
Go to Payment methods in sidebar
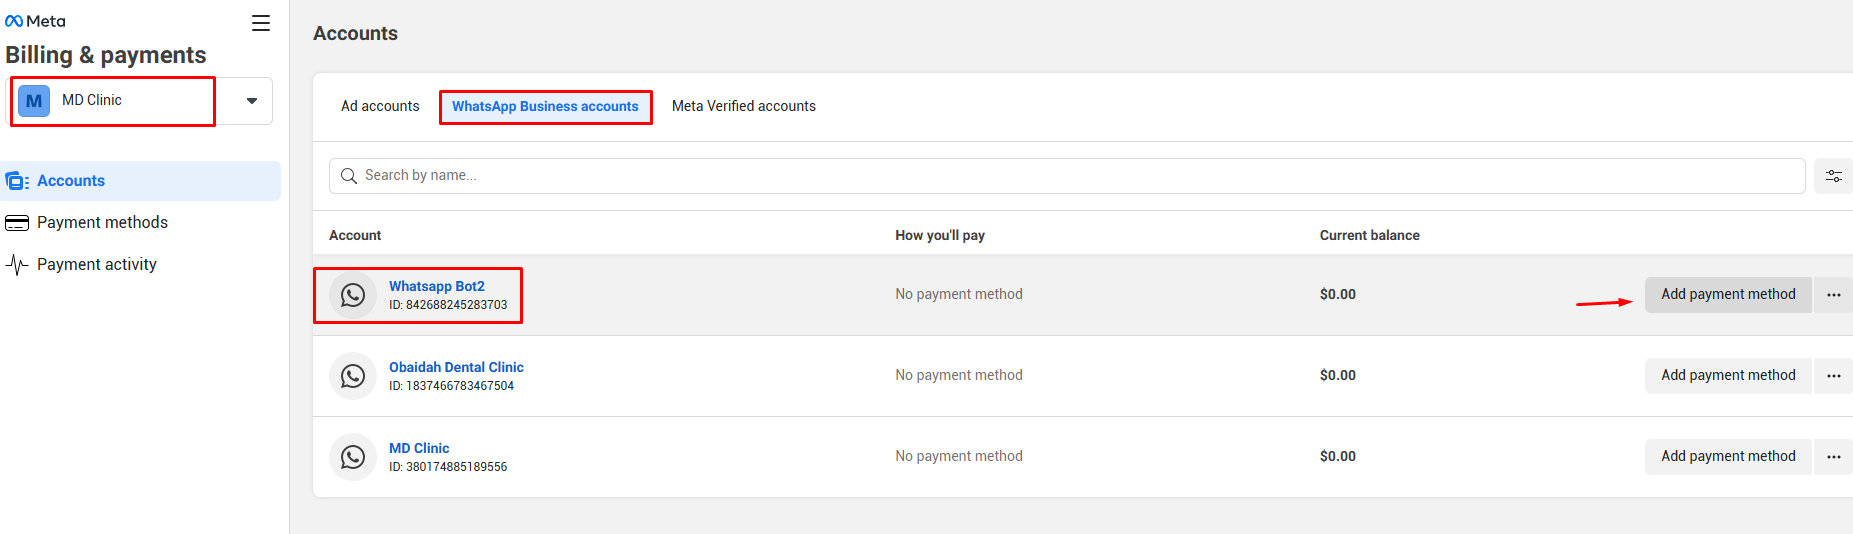point(102,223)
